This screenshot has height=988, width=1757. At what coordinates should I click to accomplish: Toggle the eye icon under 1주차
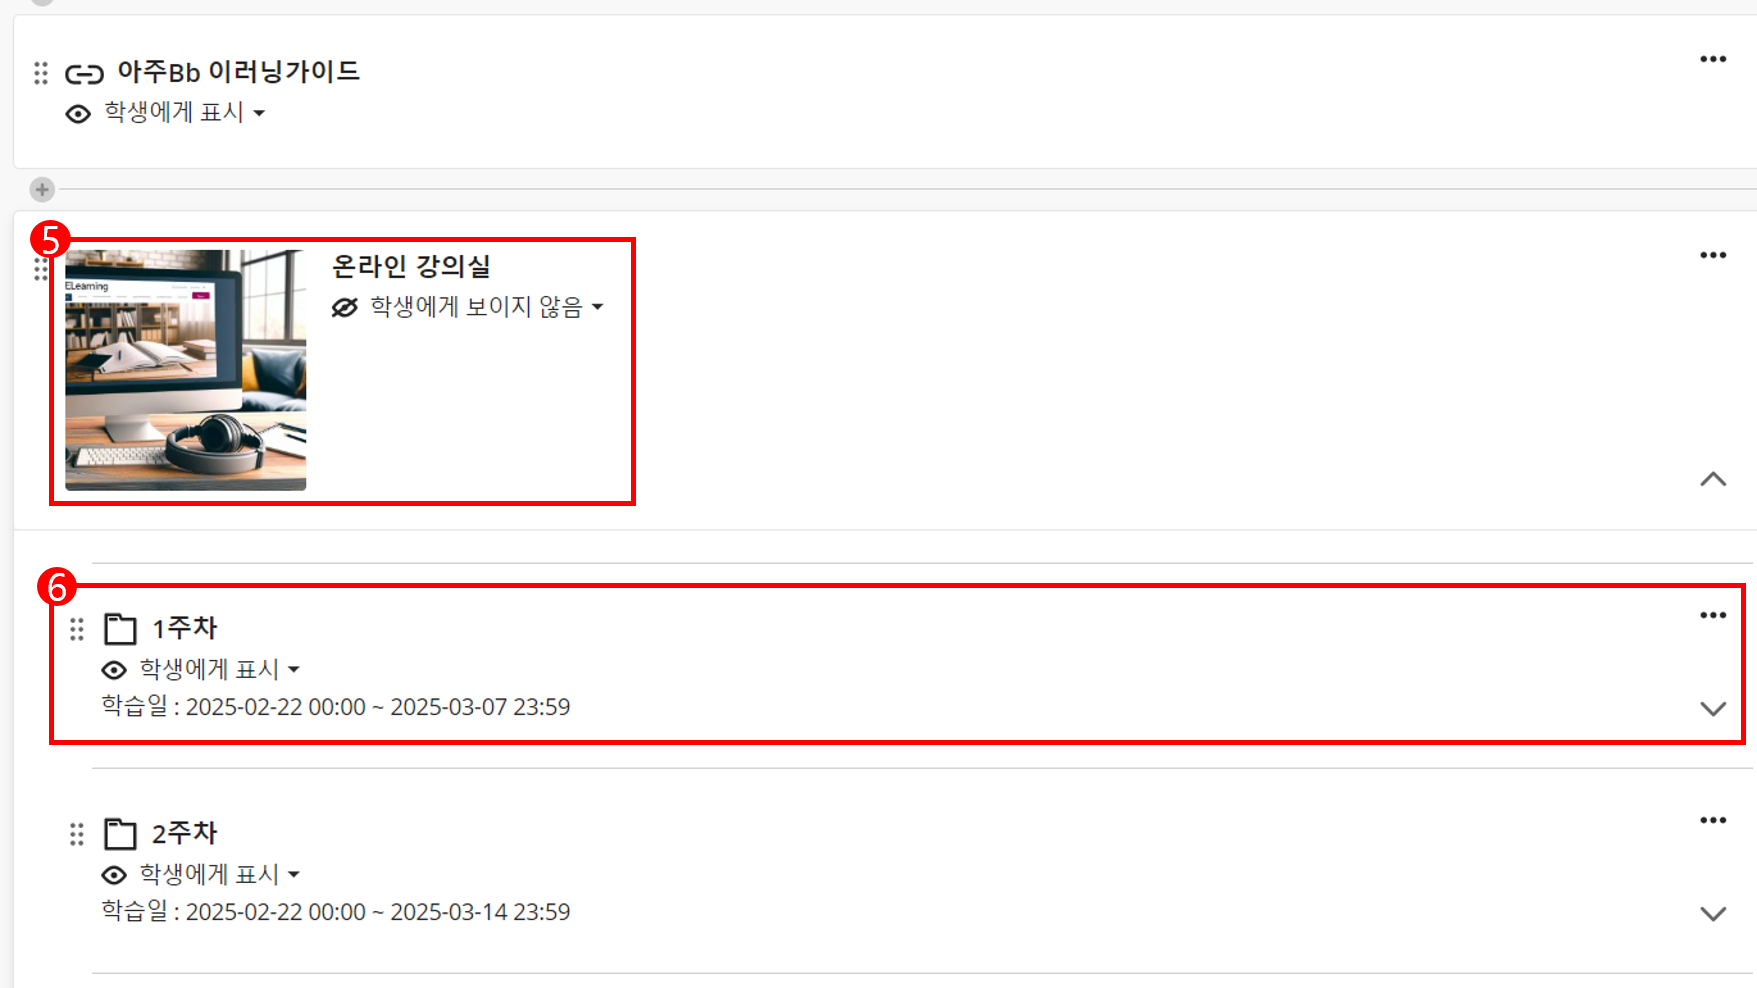coord(114,670)
